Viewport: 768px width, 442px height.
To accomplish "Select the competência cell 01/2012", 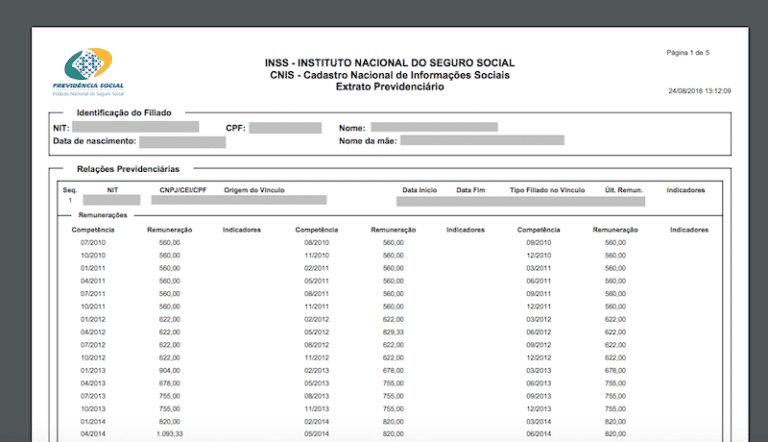I will pyautogui.click(x=93, y=319).
